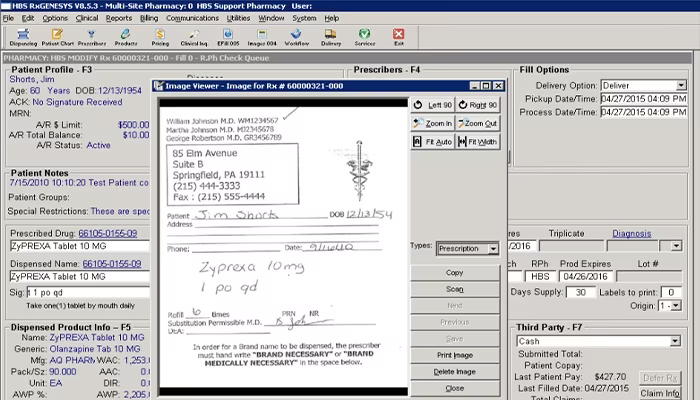
Task: Click the Sig input field
Action: coord(88,293)
